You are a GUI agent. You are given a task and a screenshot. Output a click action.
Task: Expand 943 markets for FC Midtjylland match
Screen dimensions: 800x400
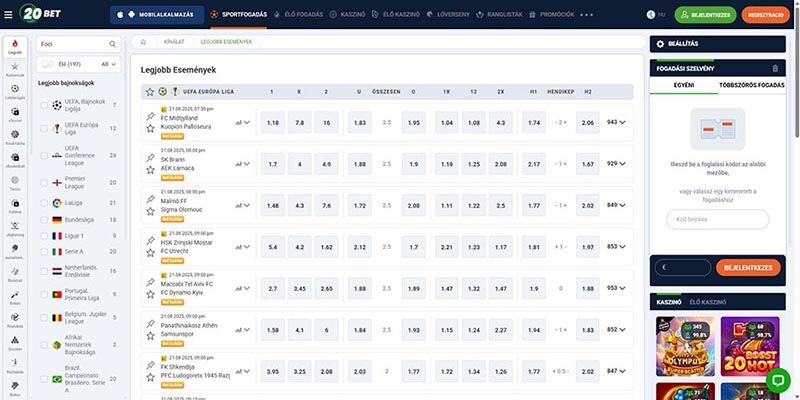(616, 122)
